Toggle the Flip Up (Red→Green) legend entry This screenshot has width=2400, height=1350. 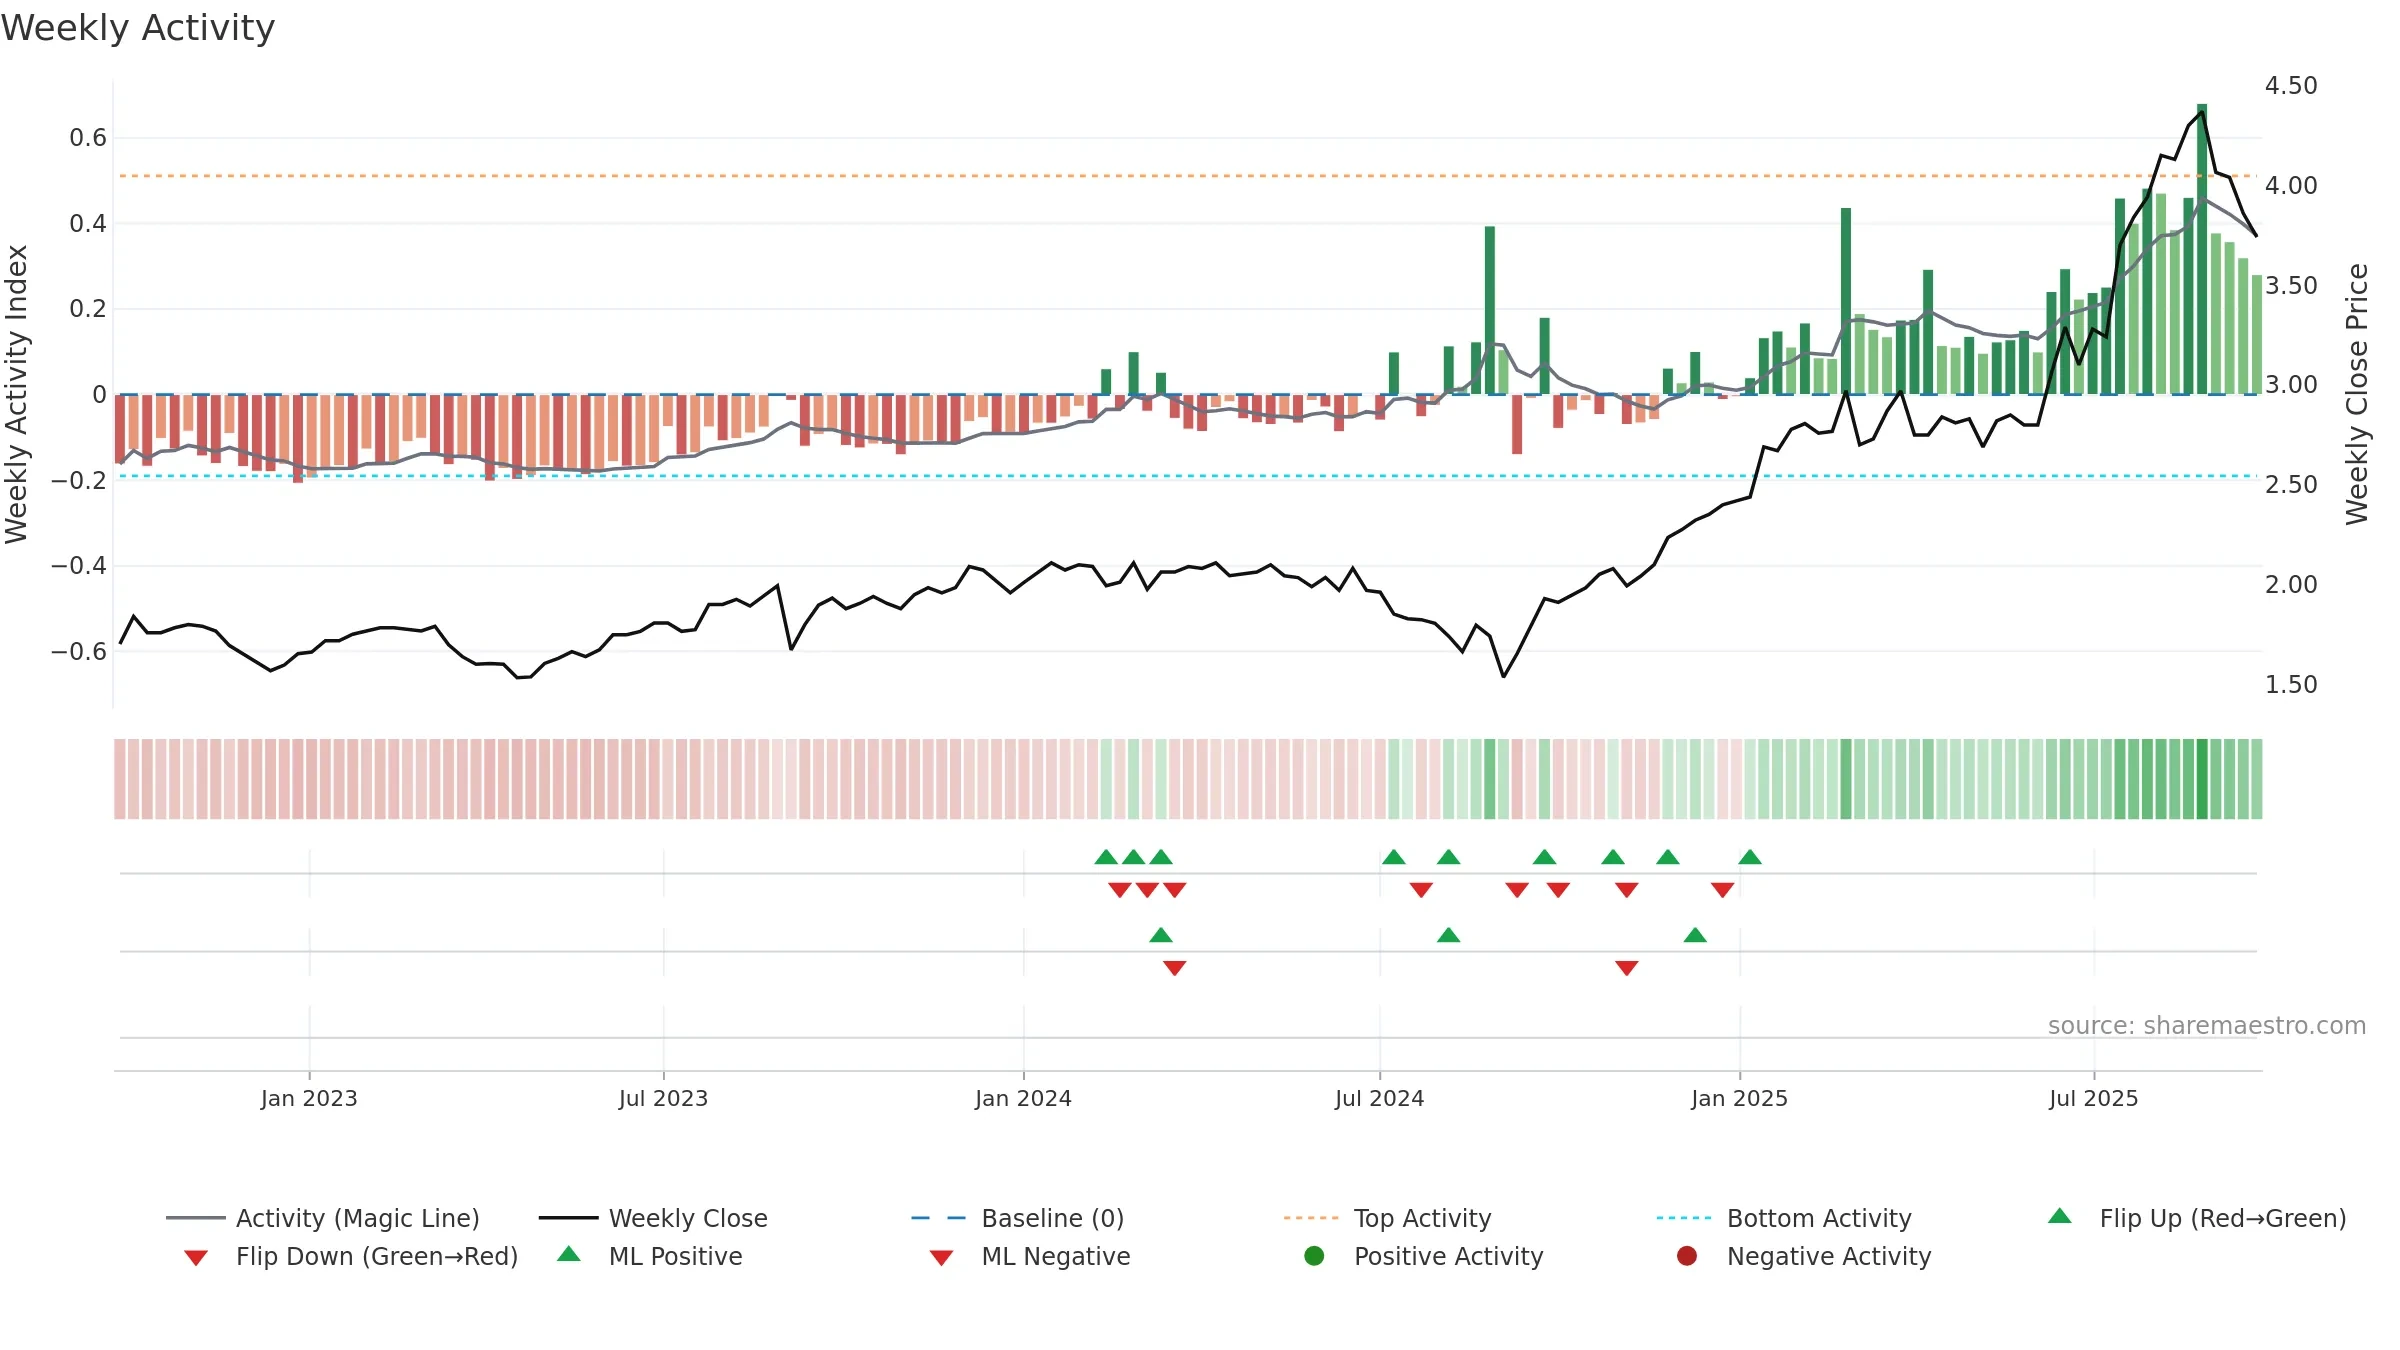coord(2197,1218)
